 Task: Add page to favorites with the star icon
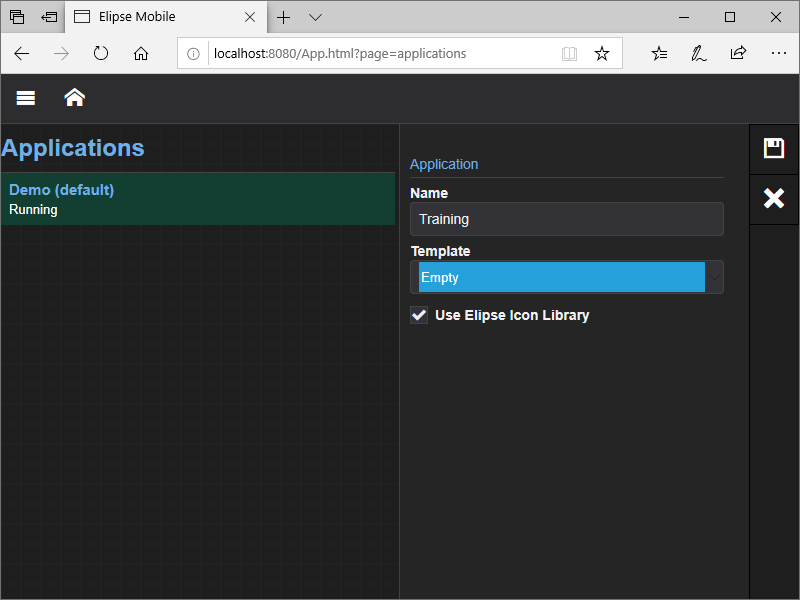[x=602, y=53]
